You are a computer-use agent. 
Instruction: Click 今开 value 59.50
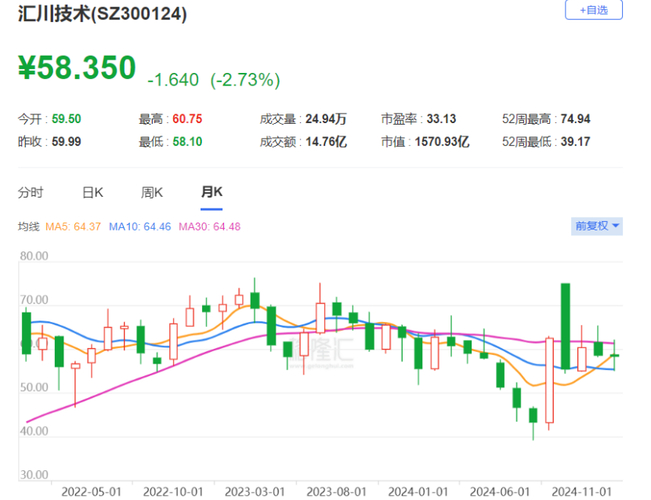point(66,119)
